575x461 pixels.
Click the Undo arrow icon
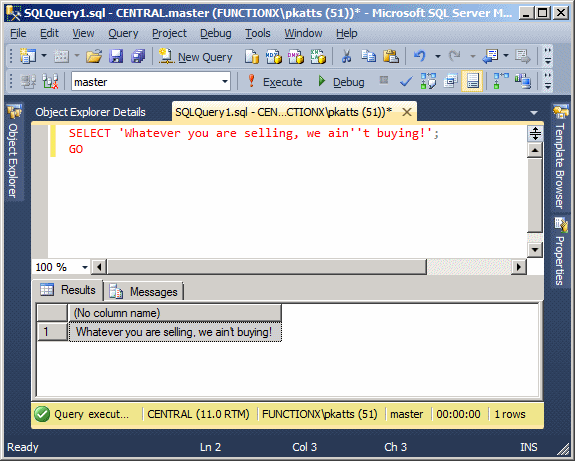[x=420, y=56]
